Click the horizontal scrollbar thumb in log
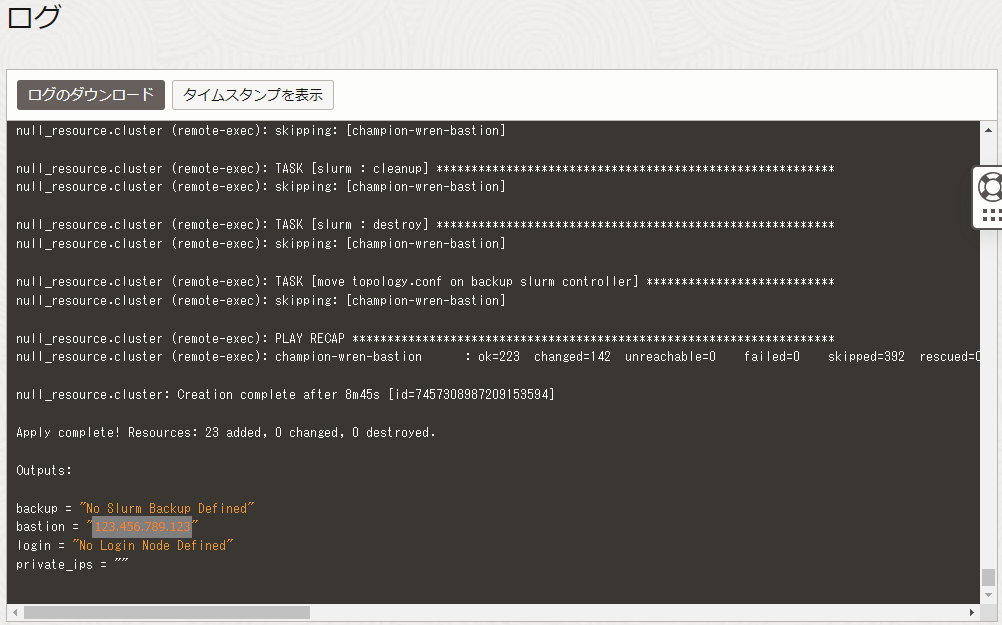 [x=166, y=612]
